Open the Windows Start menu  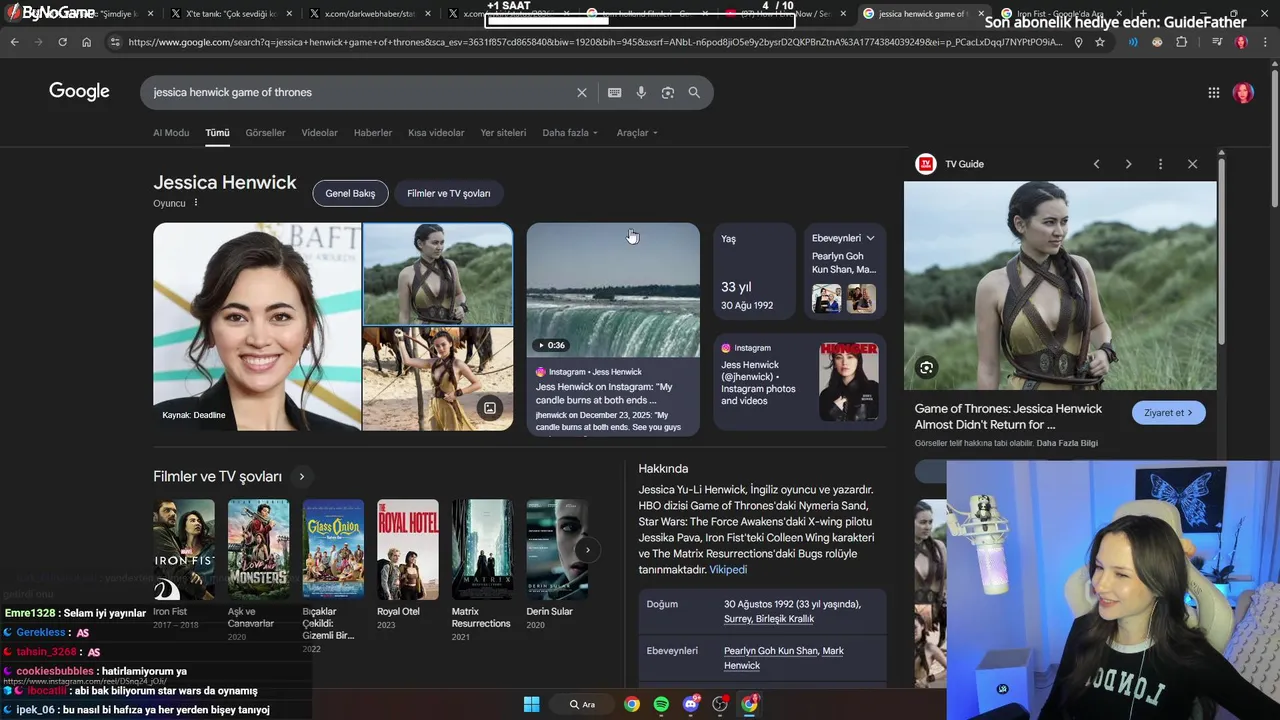pyautogui.click(x=532, y=704)
